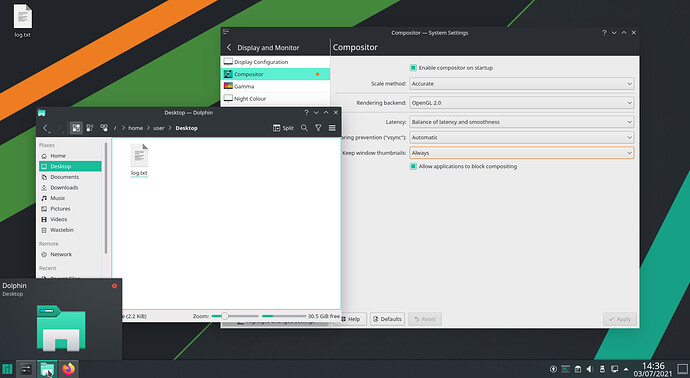Switch Dolphin to icons view mode
Image resolution: width=690 pixels, height=378 pixels.
[x=76, y=128]
